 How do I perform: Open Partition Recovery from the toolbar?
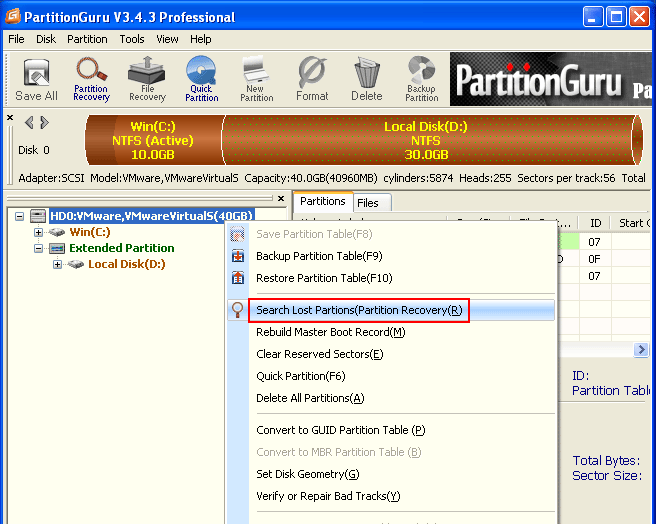91,80
